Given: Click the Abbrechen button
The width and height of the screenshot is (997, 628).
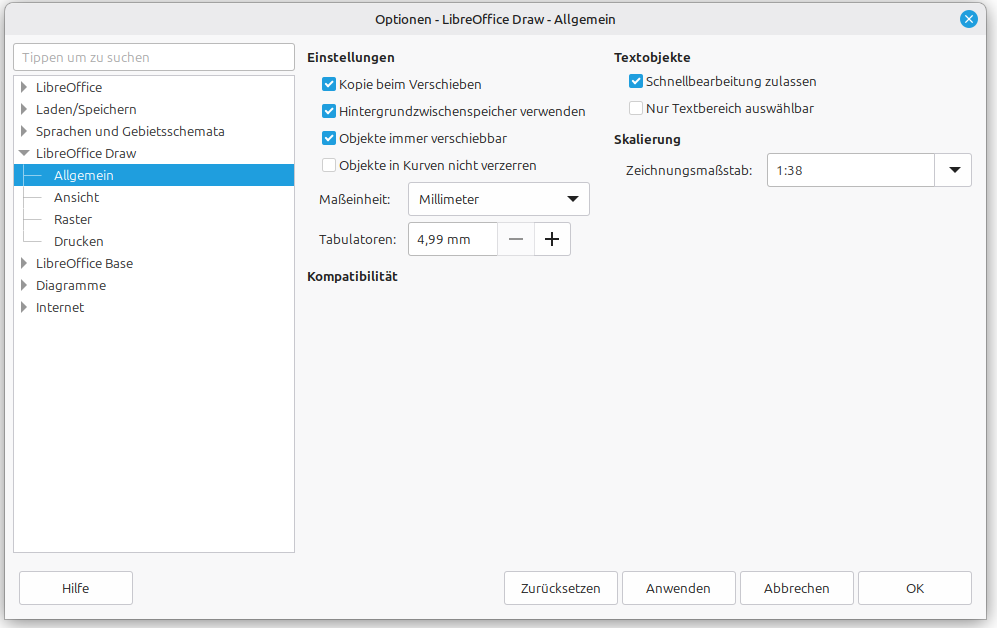Looking at the screenshot, I should point(796,588).
